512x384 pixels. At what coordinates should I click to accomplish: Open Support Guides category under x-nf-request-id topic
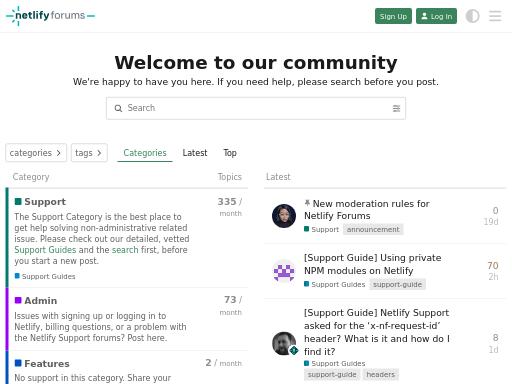pyautogui.click(x=335, y=363)
